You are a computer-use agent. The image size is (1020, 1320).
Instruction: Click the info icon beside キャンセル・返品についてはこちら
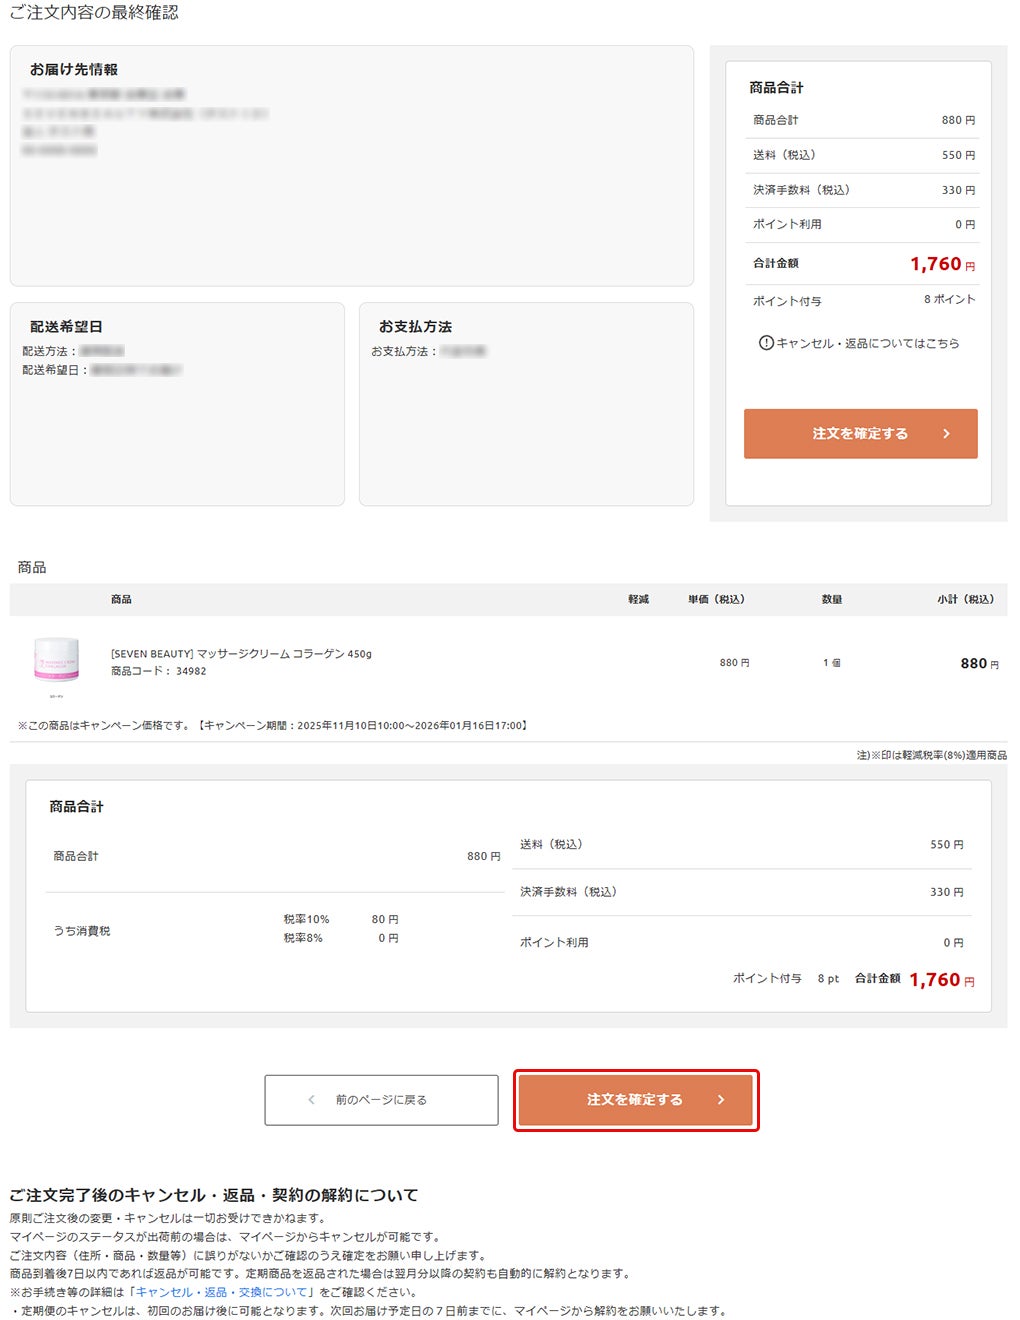tap(766, 343)
